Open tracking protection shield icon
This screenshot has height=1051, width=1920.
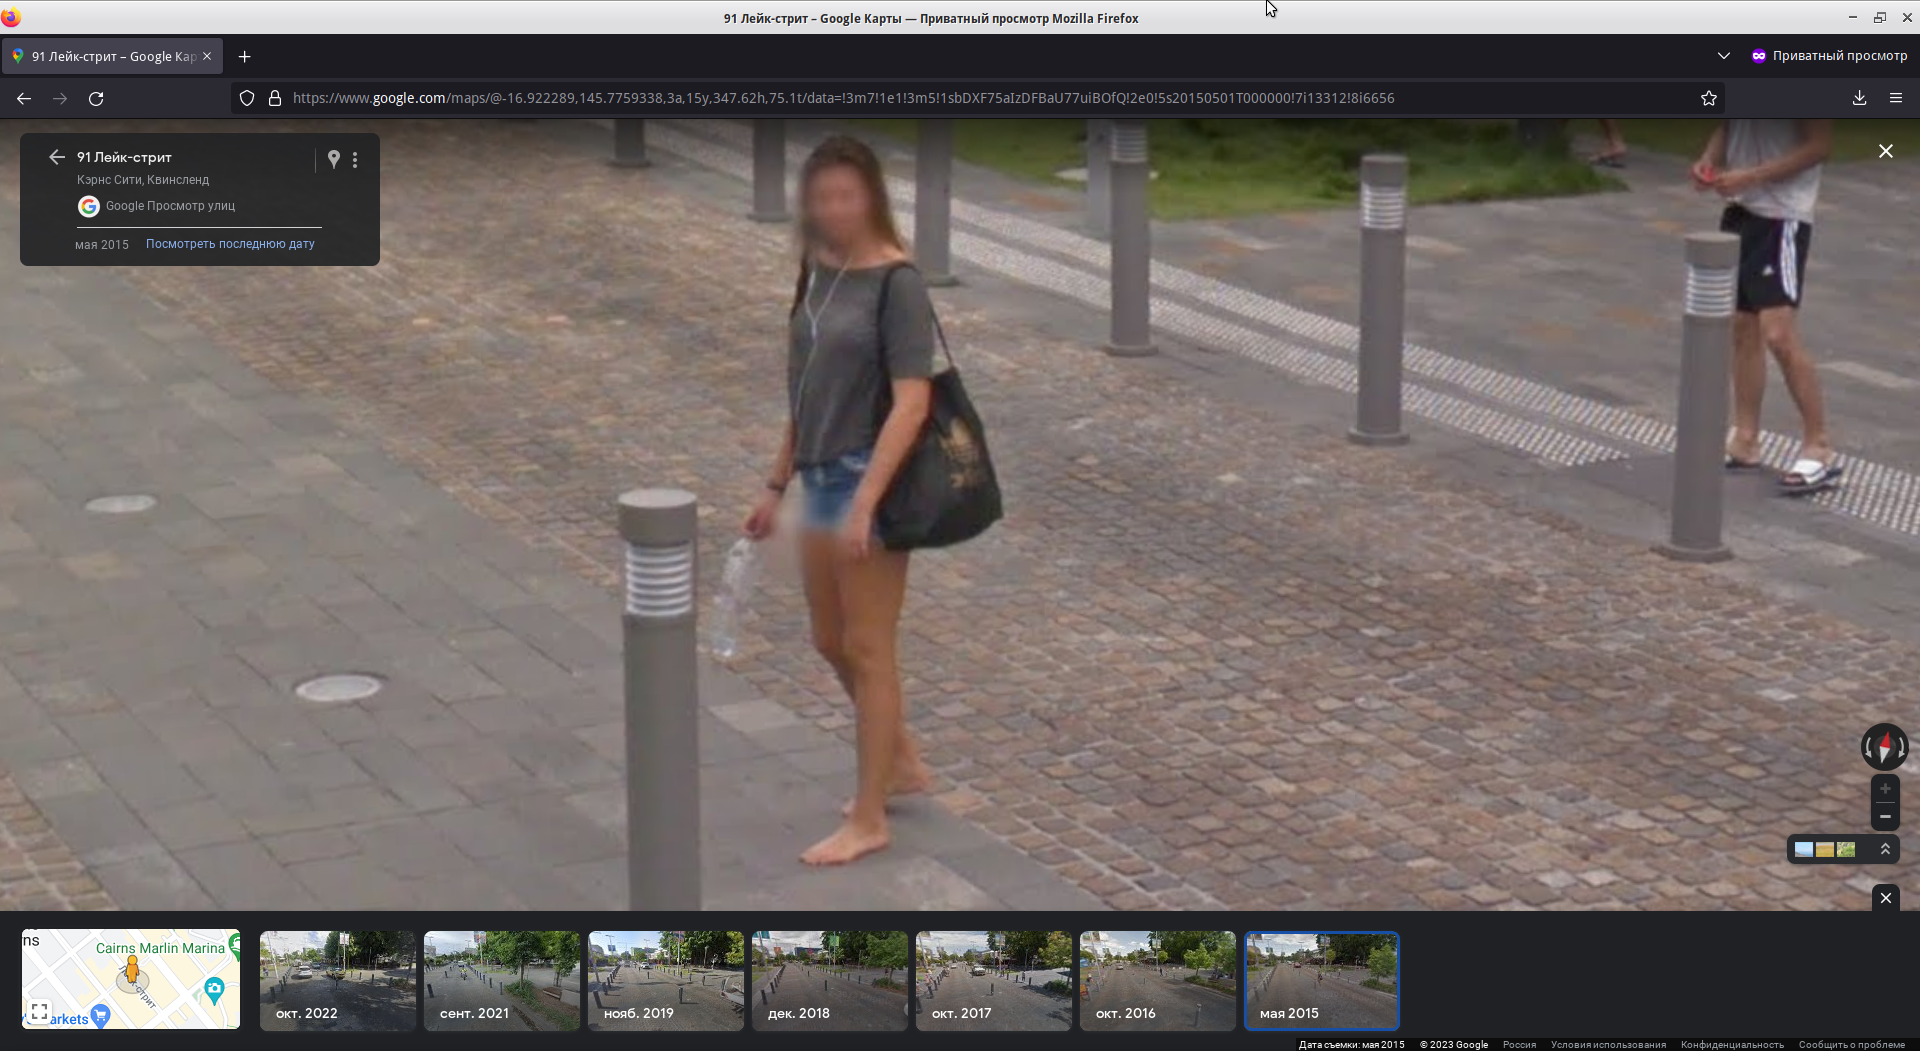[x=247, y=98]
